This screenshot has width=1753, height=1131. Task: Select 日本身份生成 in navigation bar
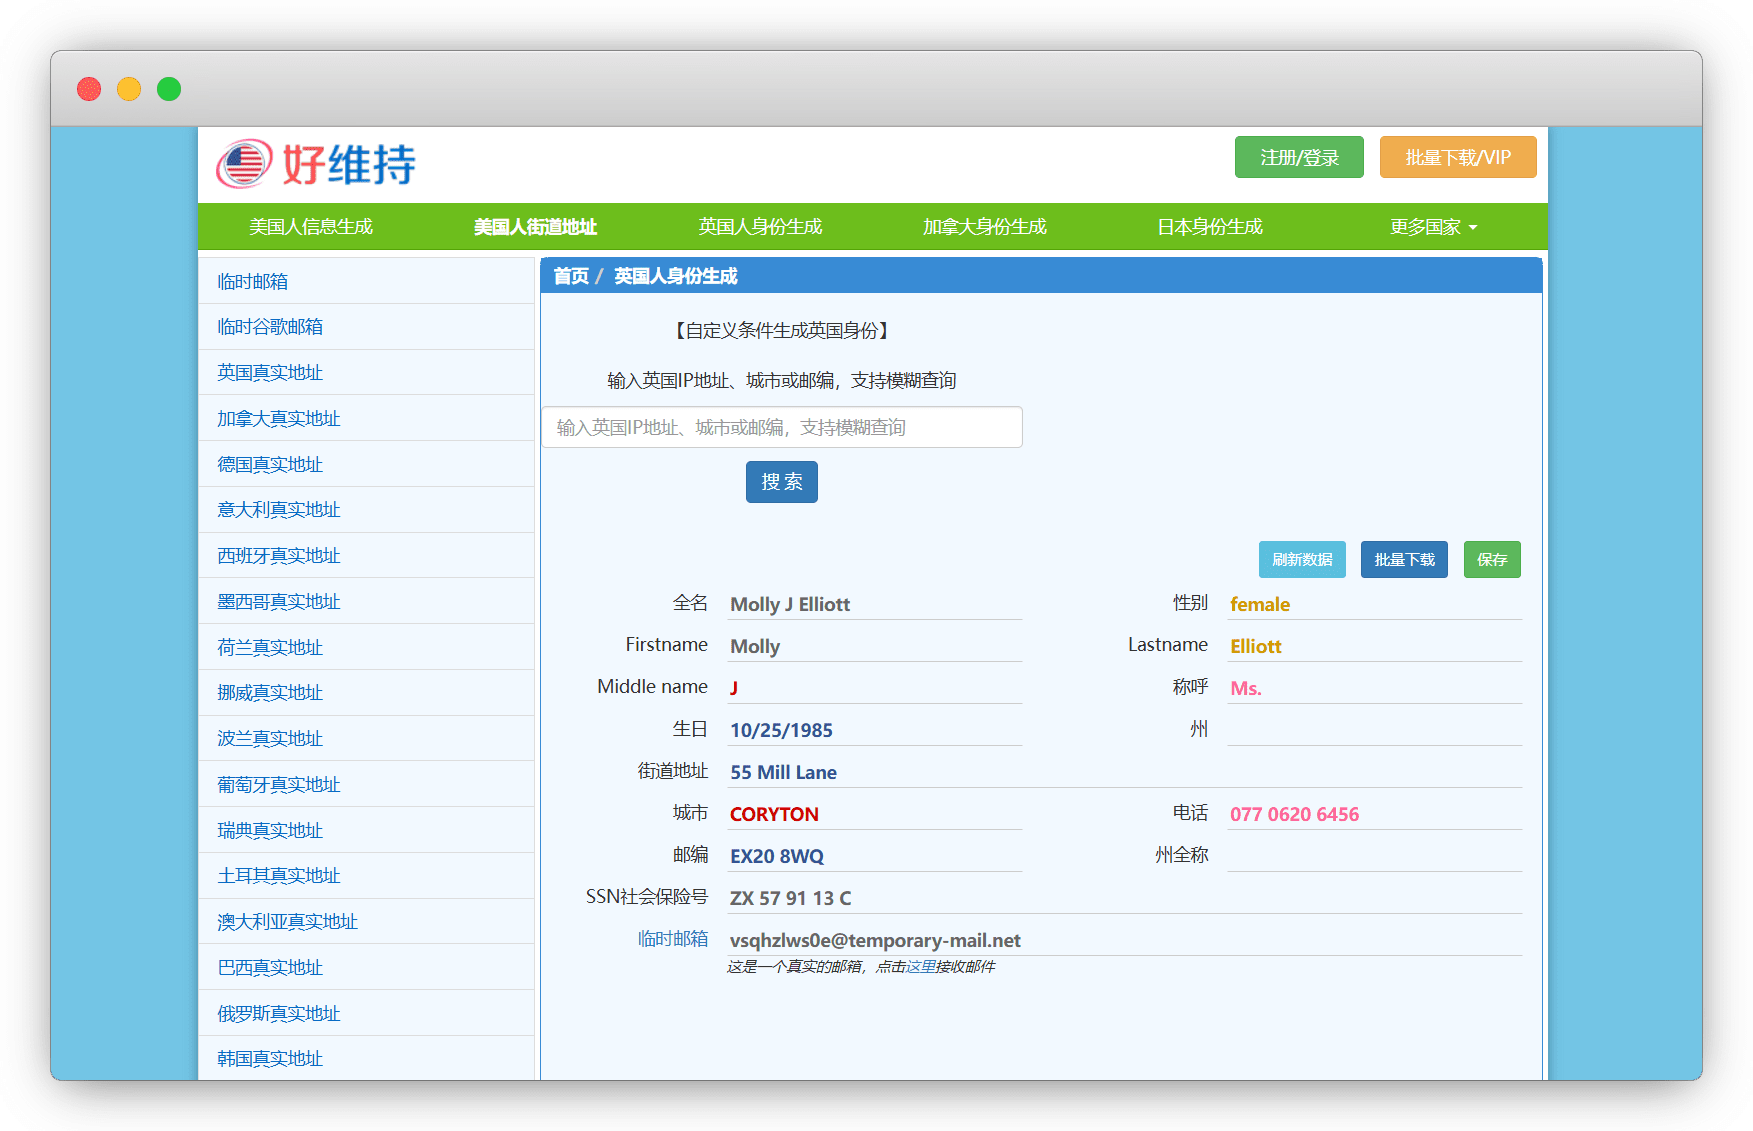coord(1209,227)
